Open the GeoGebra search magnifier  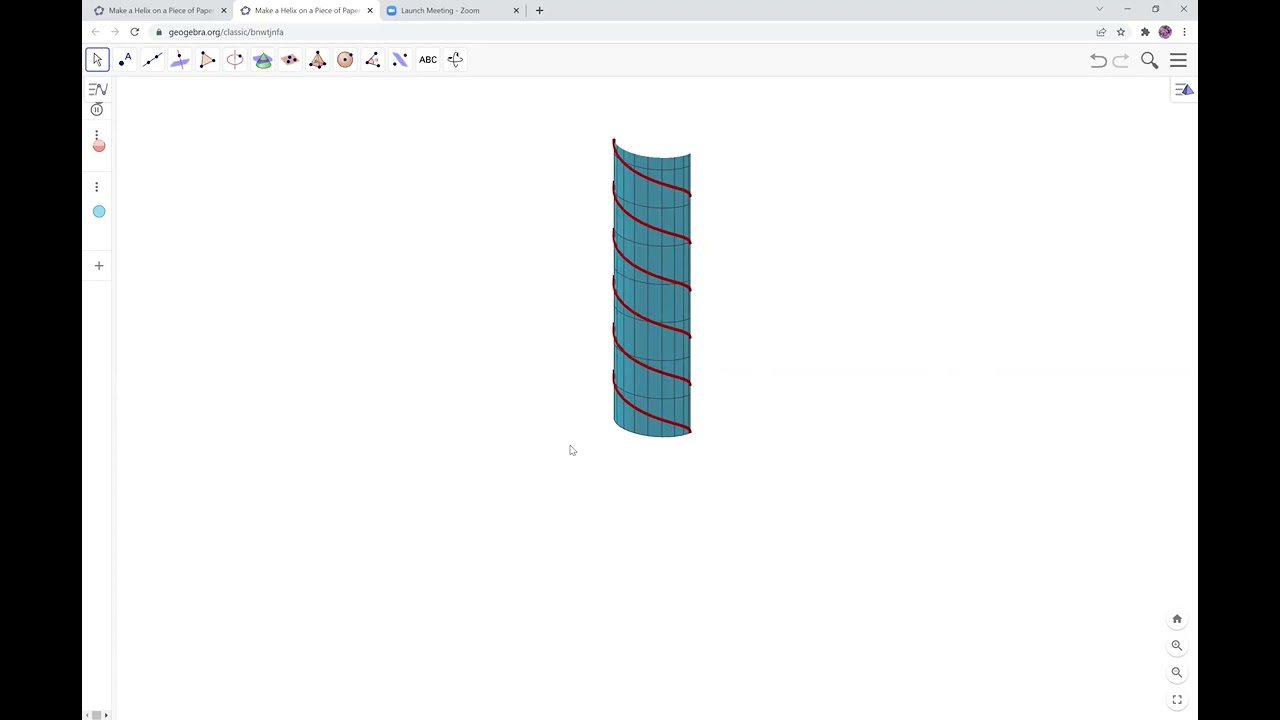tap(1150, 61)
